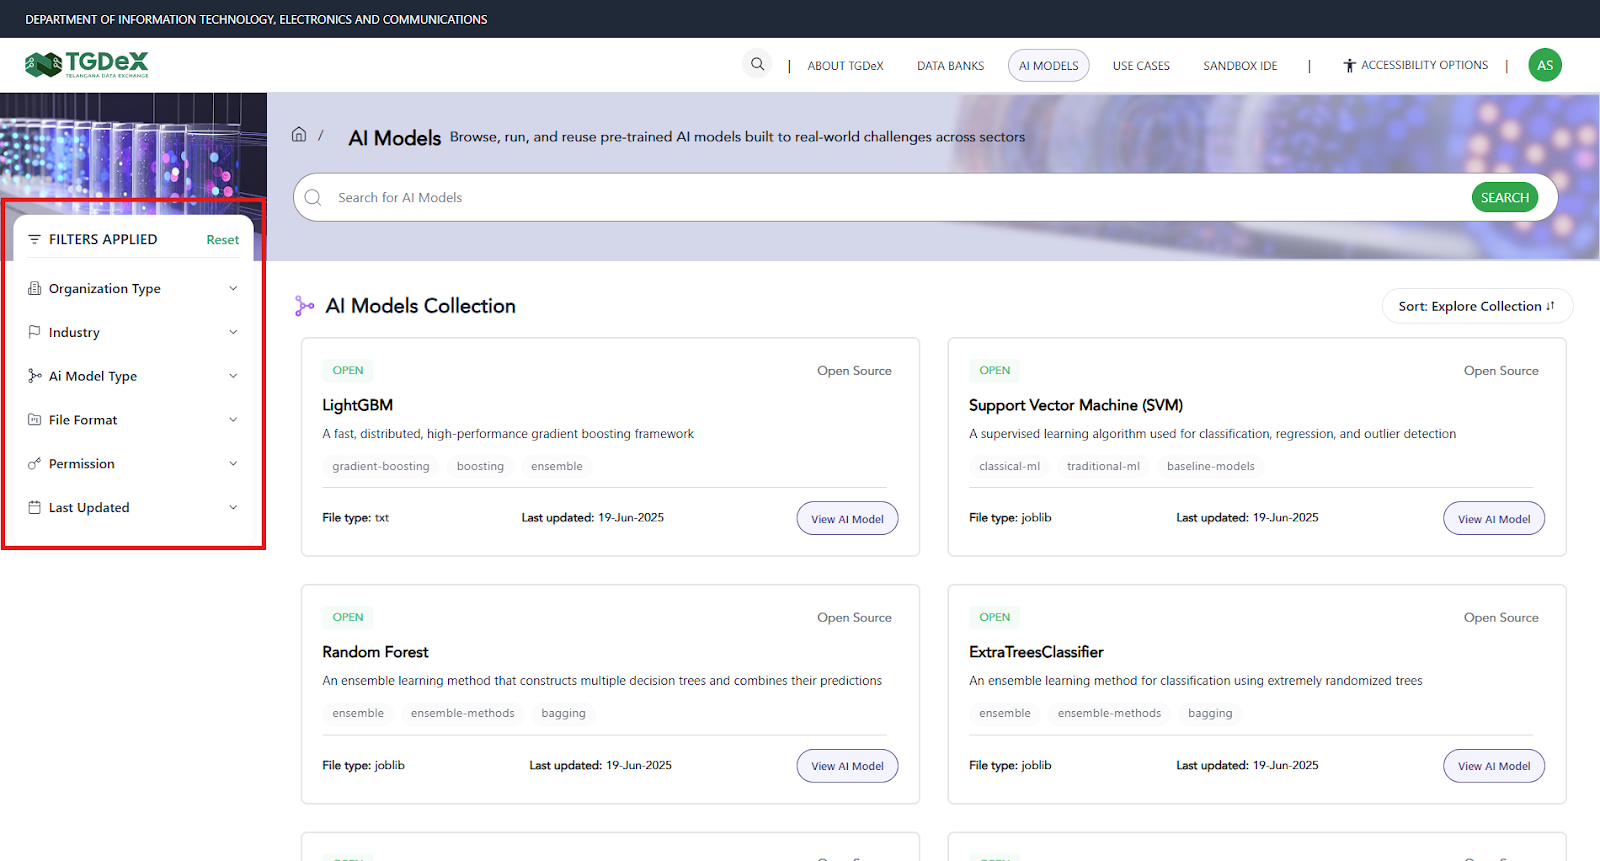
Task: Click the Ai Model Type branch icon
Action: [34, 376]
